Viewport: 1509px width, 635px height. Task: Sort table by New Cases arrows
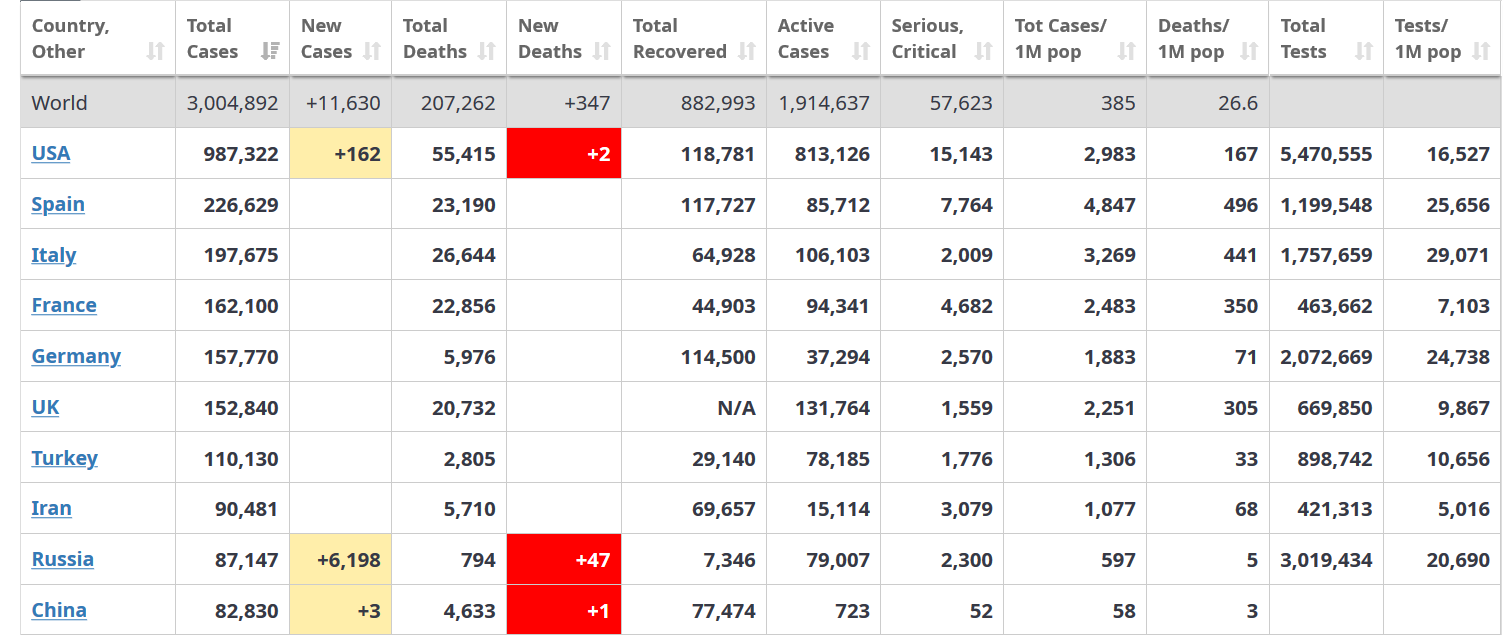coord(372,52)
